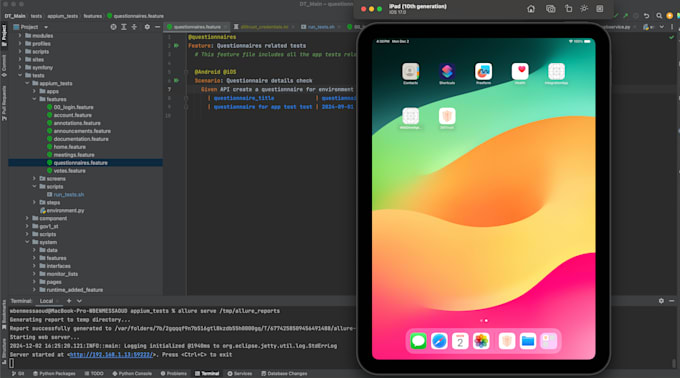Open run_tests.sh in Project tree
680x378 pixels.
tap(69, 194)
